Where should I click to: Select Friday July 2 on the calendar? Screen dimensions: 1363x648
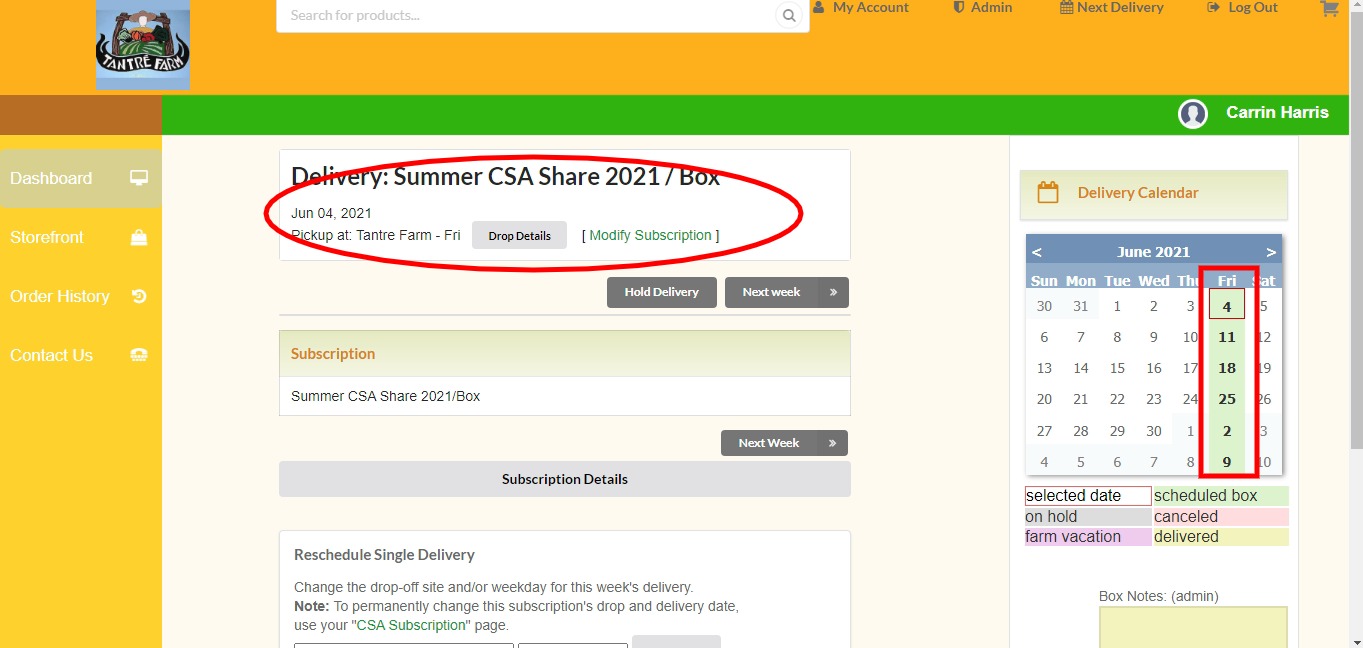coord(1227,431)
